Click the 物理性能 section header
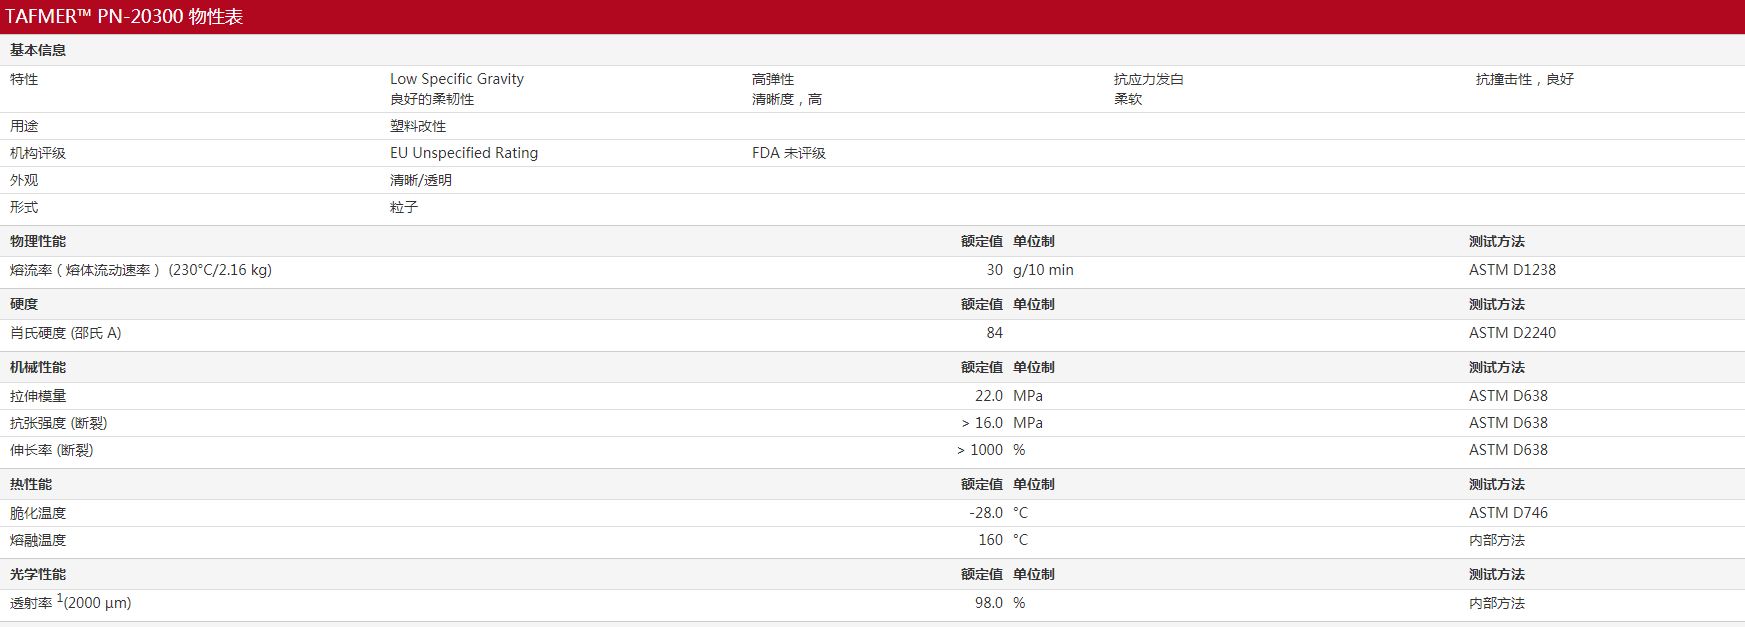1745x627 pixels. click(x=38, y=241)
